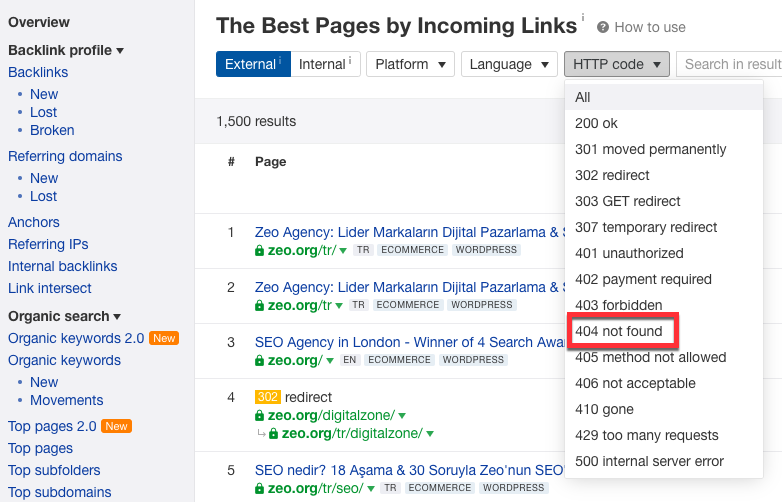This screenshot has height=502, width=782.
Task: Click the 1,500 results count
Action: click(x=256, y=121)
